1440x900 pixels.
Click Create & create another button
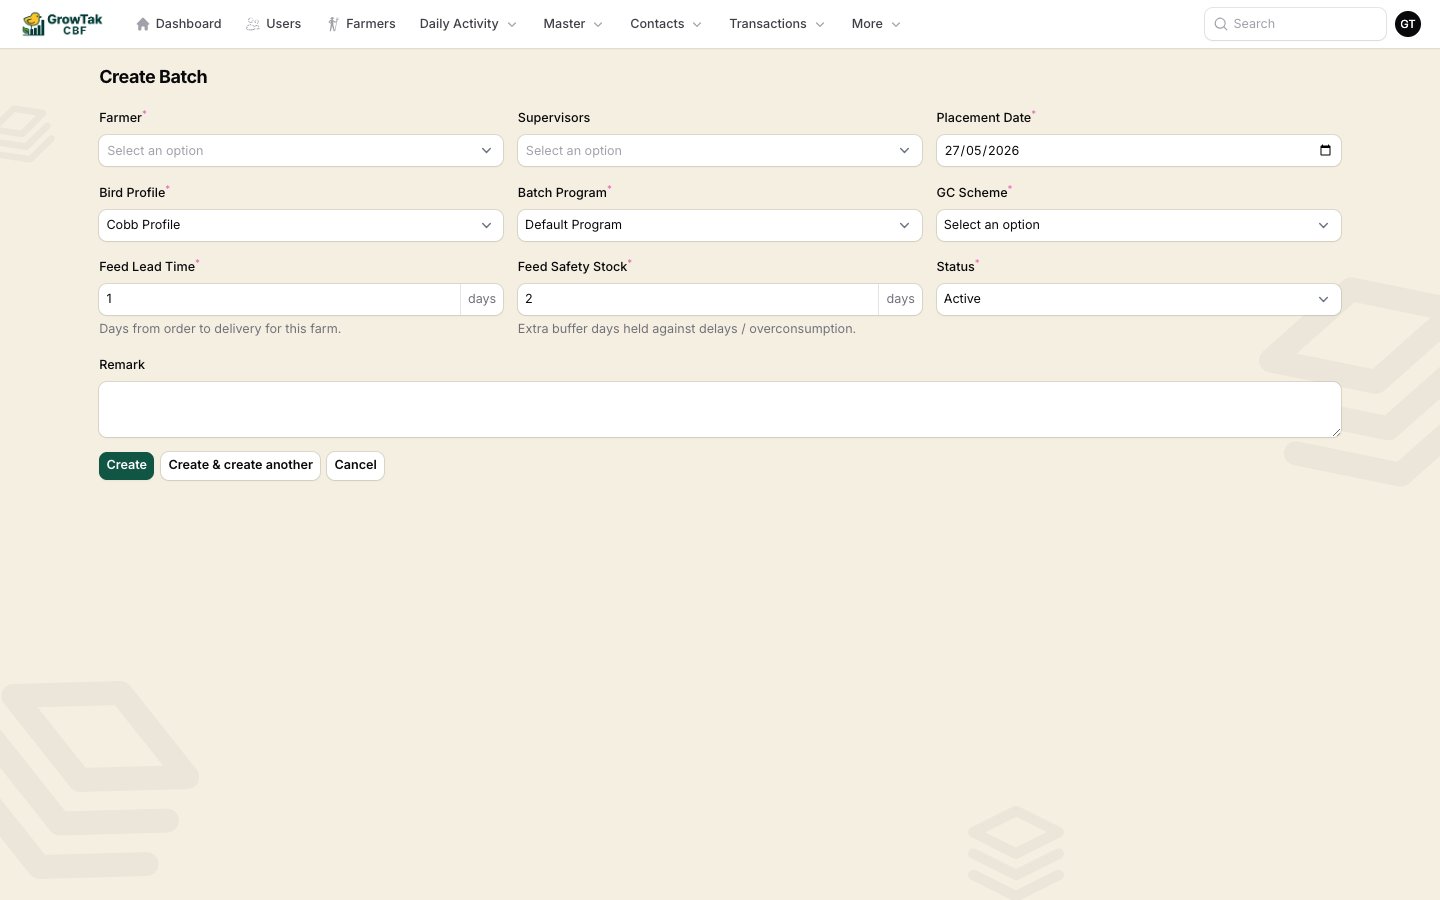click(x=241, y=465)
